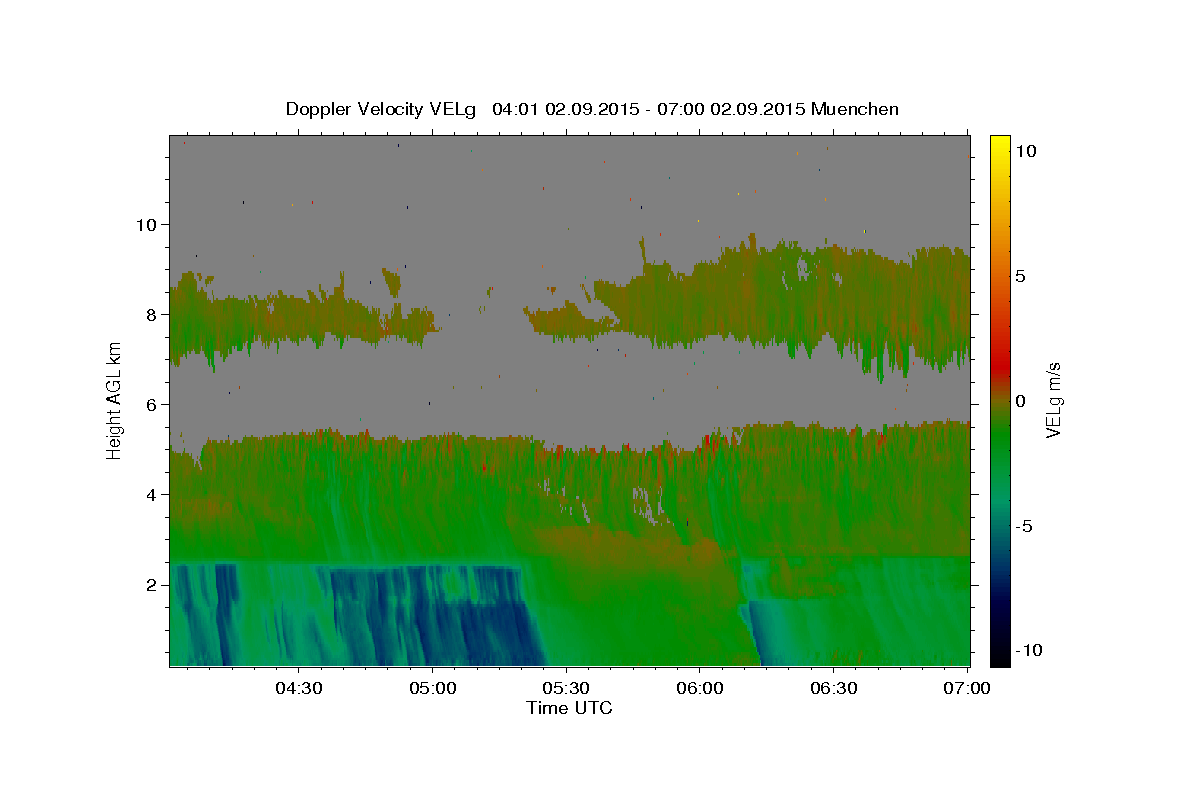Click the dark blue section of the colorbar
The width and height of the screenshot is (1200, 800).
1000,600
